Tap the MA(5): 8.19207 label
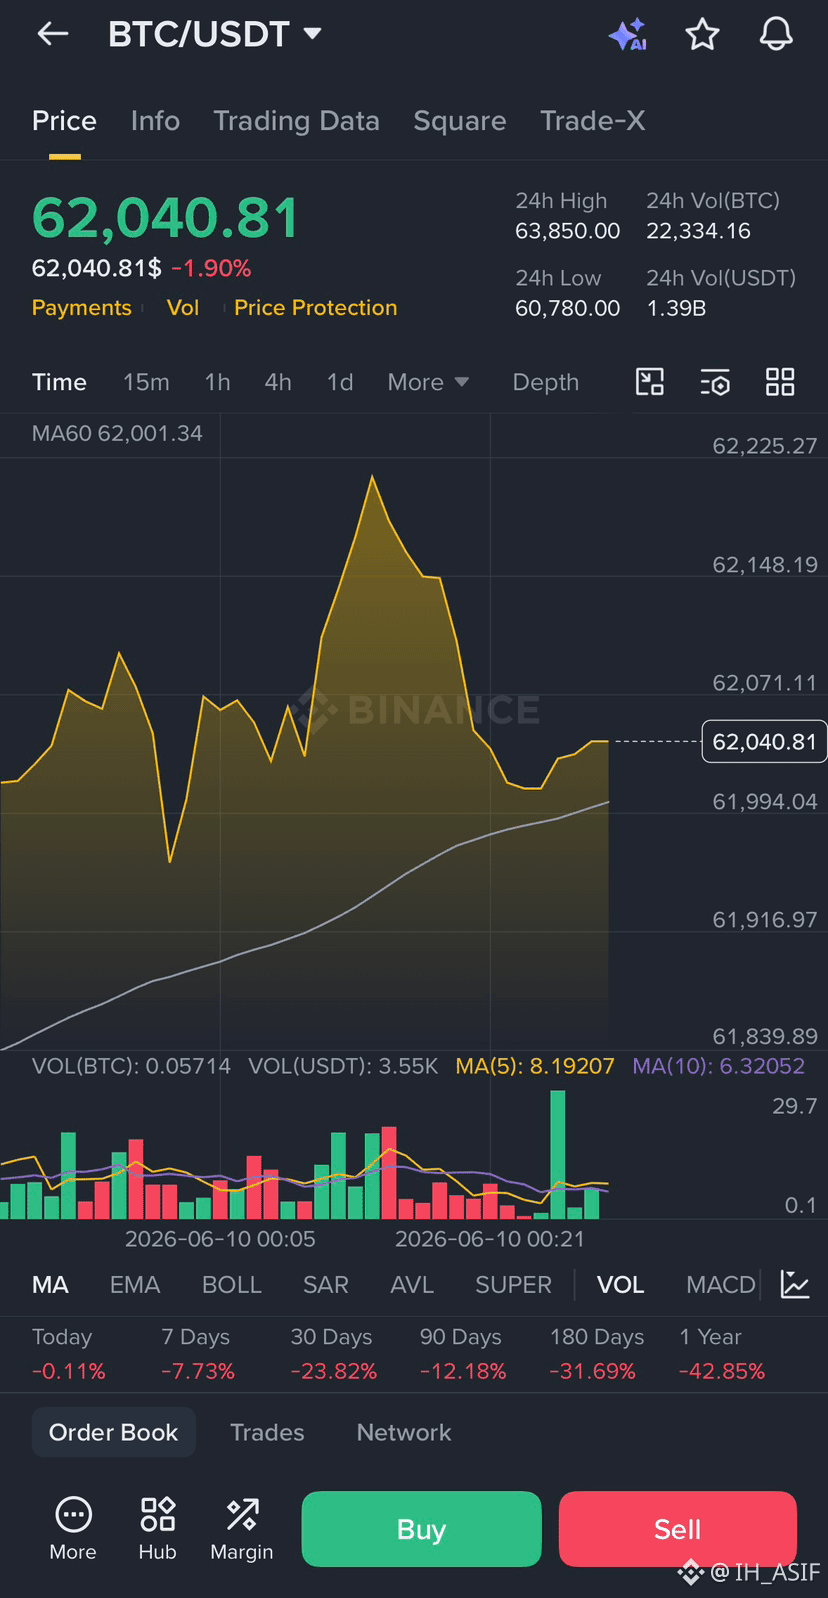The width and height of the screenshot is (828, 1598). (535, 1066)
